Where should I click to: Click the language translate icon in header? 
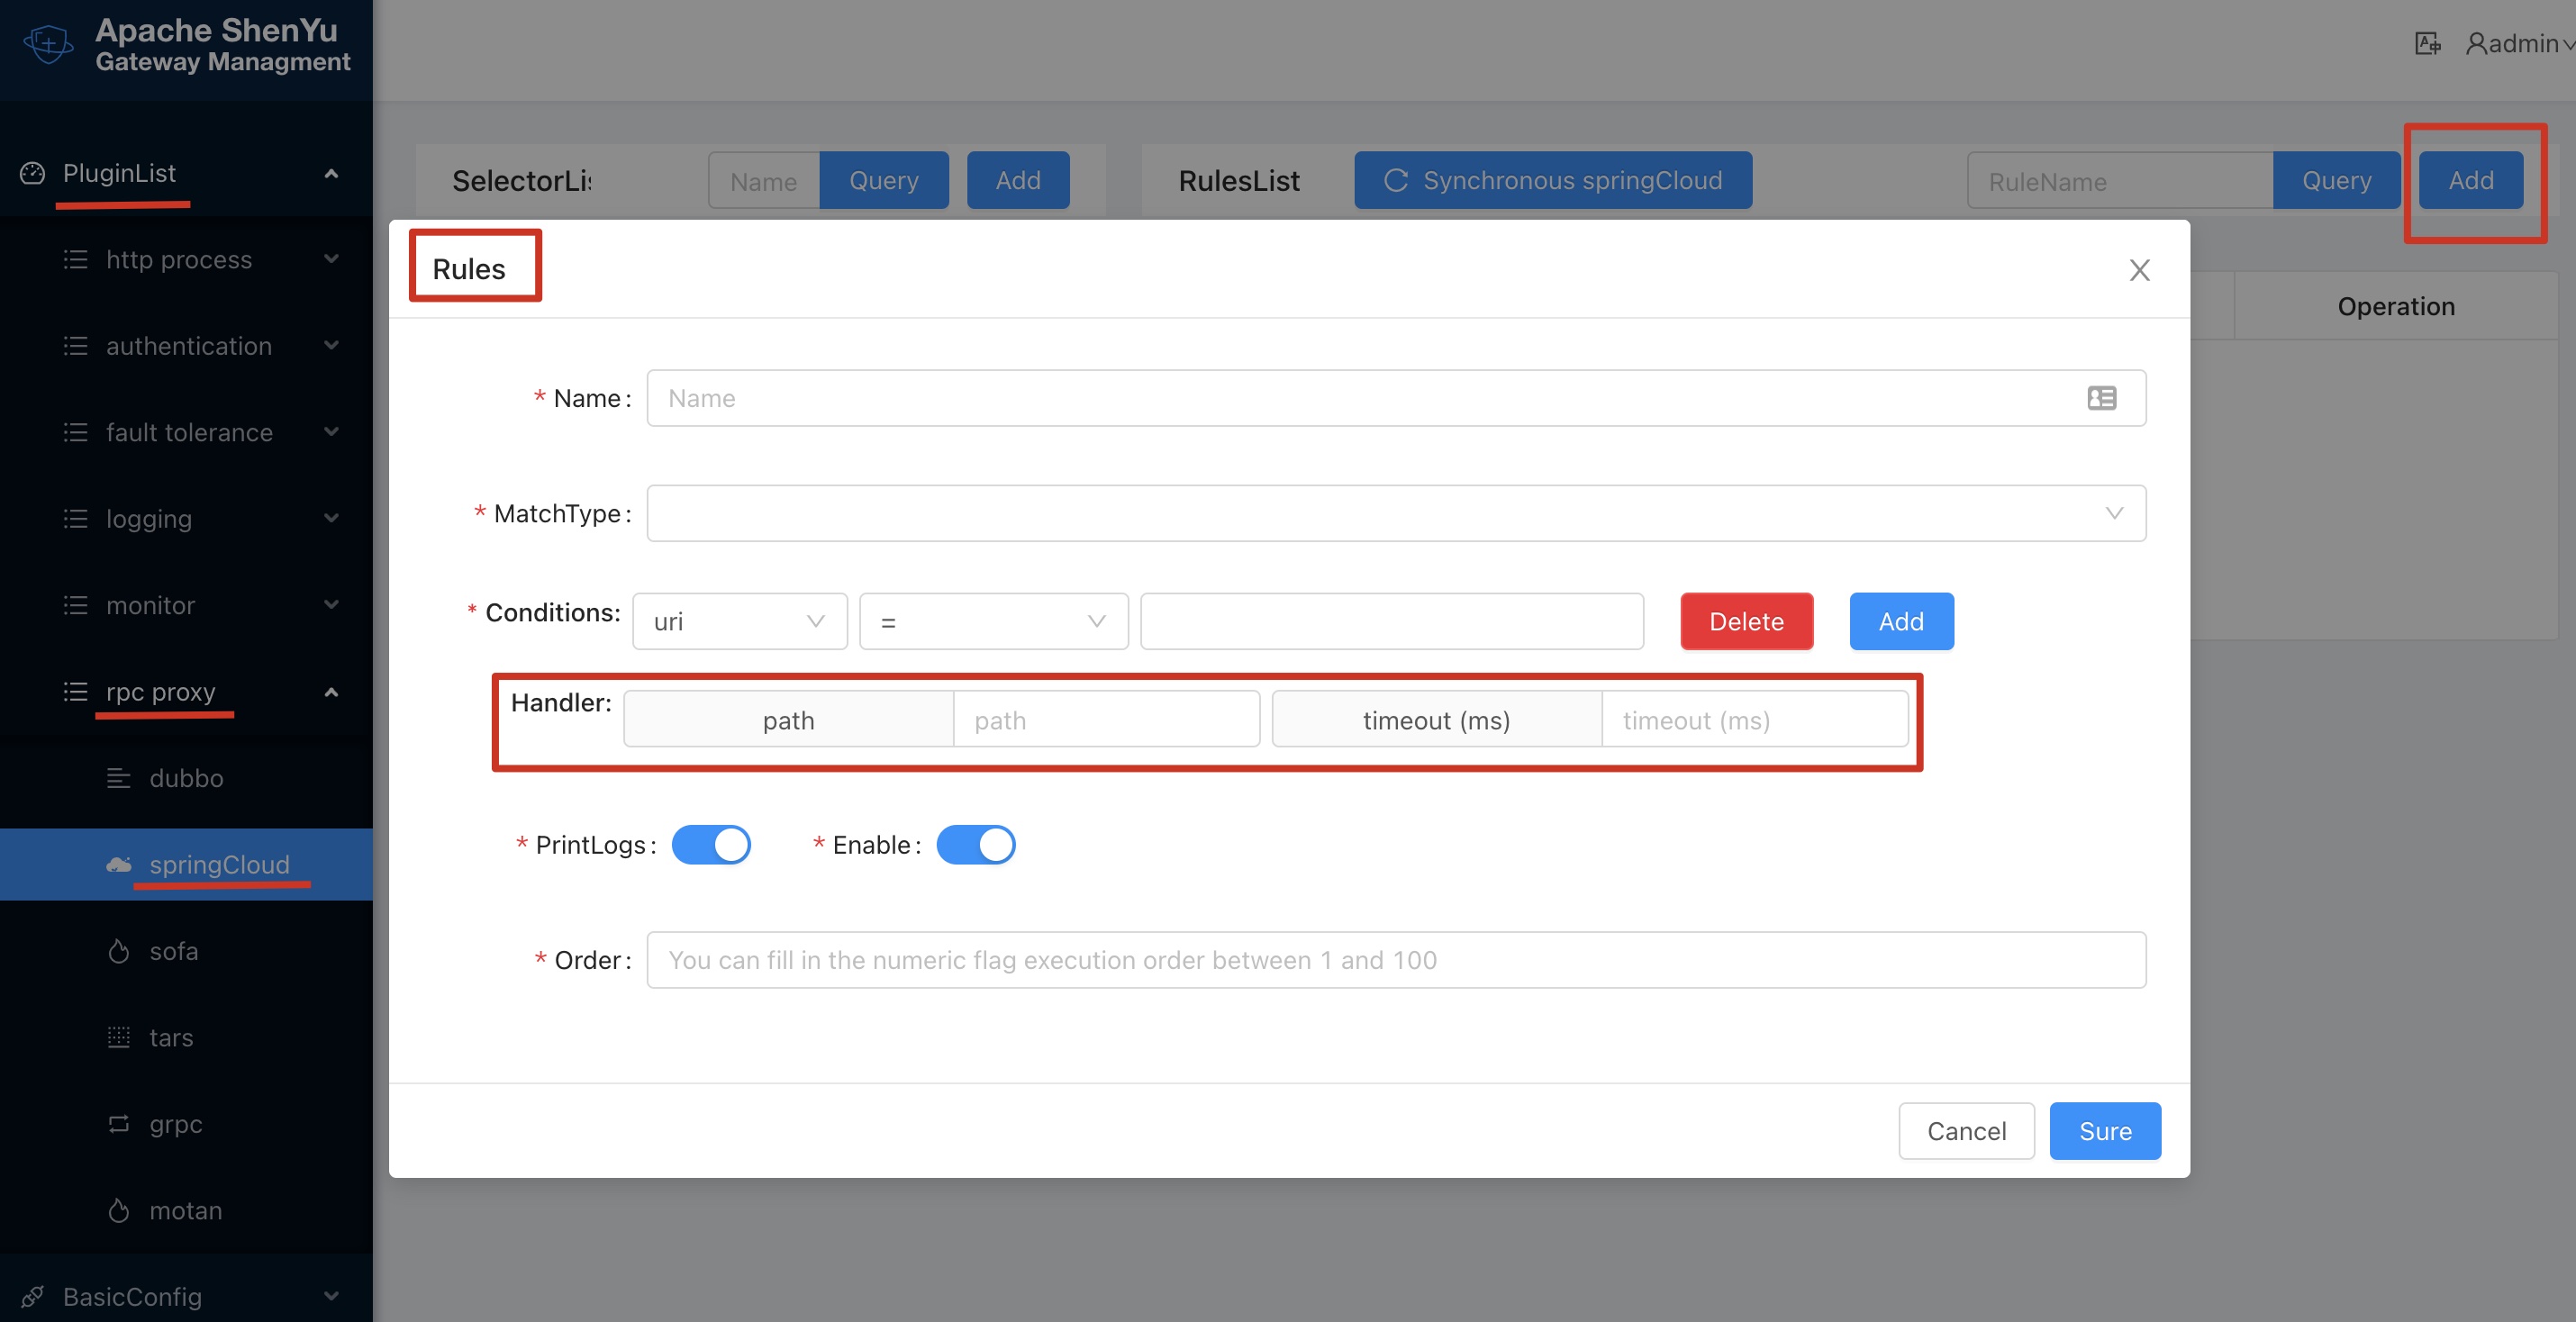tap(2427, 44)
